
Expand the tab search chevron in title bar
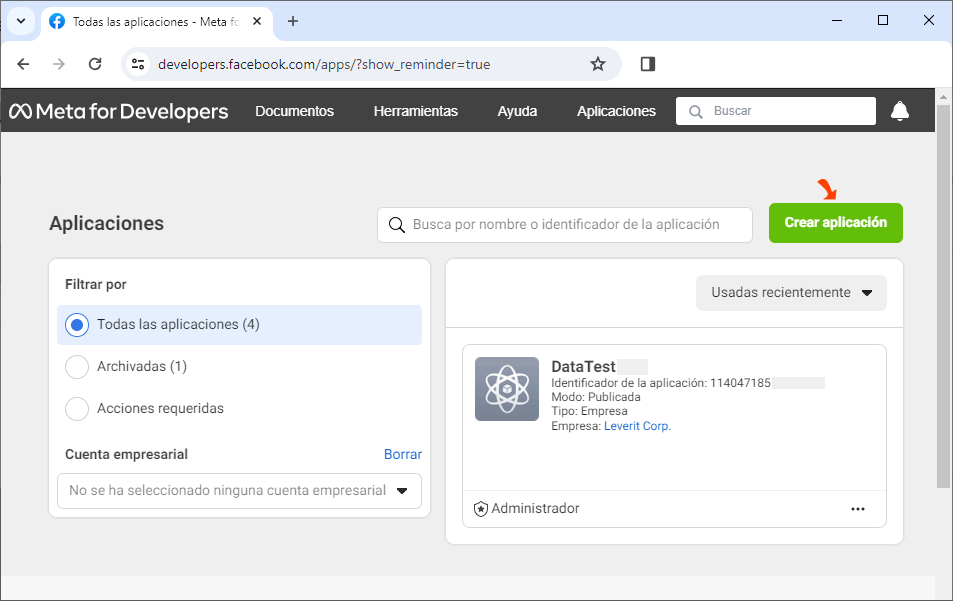click(21, 21)
